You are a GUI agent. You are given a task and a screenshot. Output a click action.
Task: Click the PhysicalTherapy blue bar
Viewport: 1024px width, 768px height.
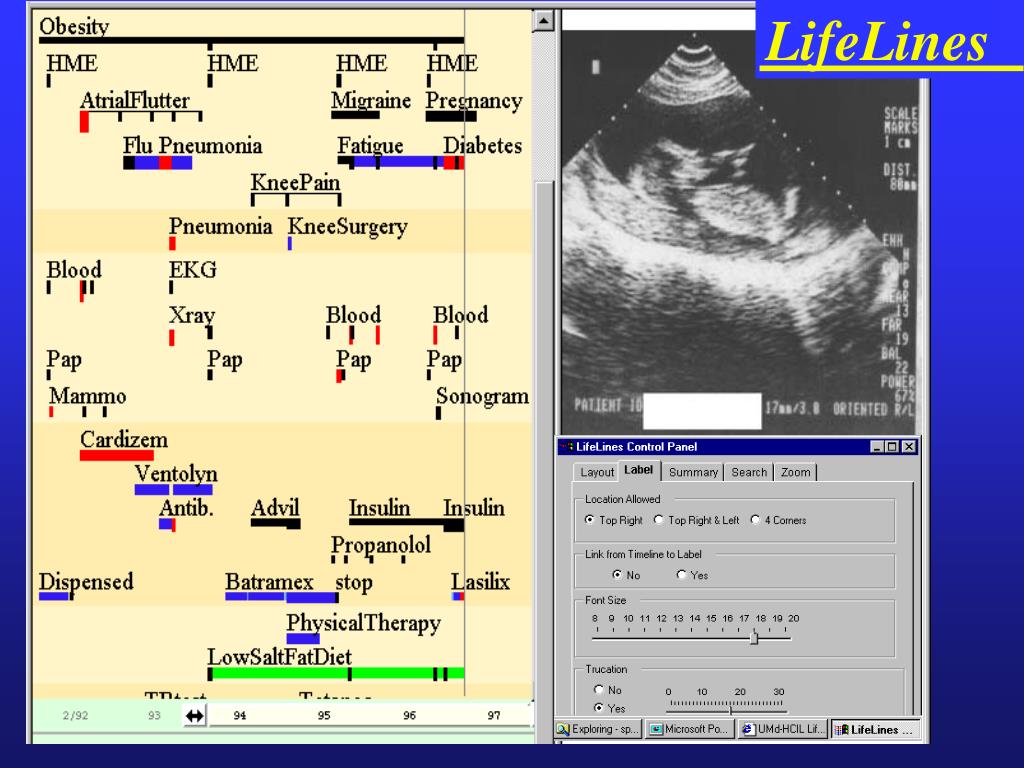point(303,639)
